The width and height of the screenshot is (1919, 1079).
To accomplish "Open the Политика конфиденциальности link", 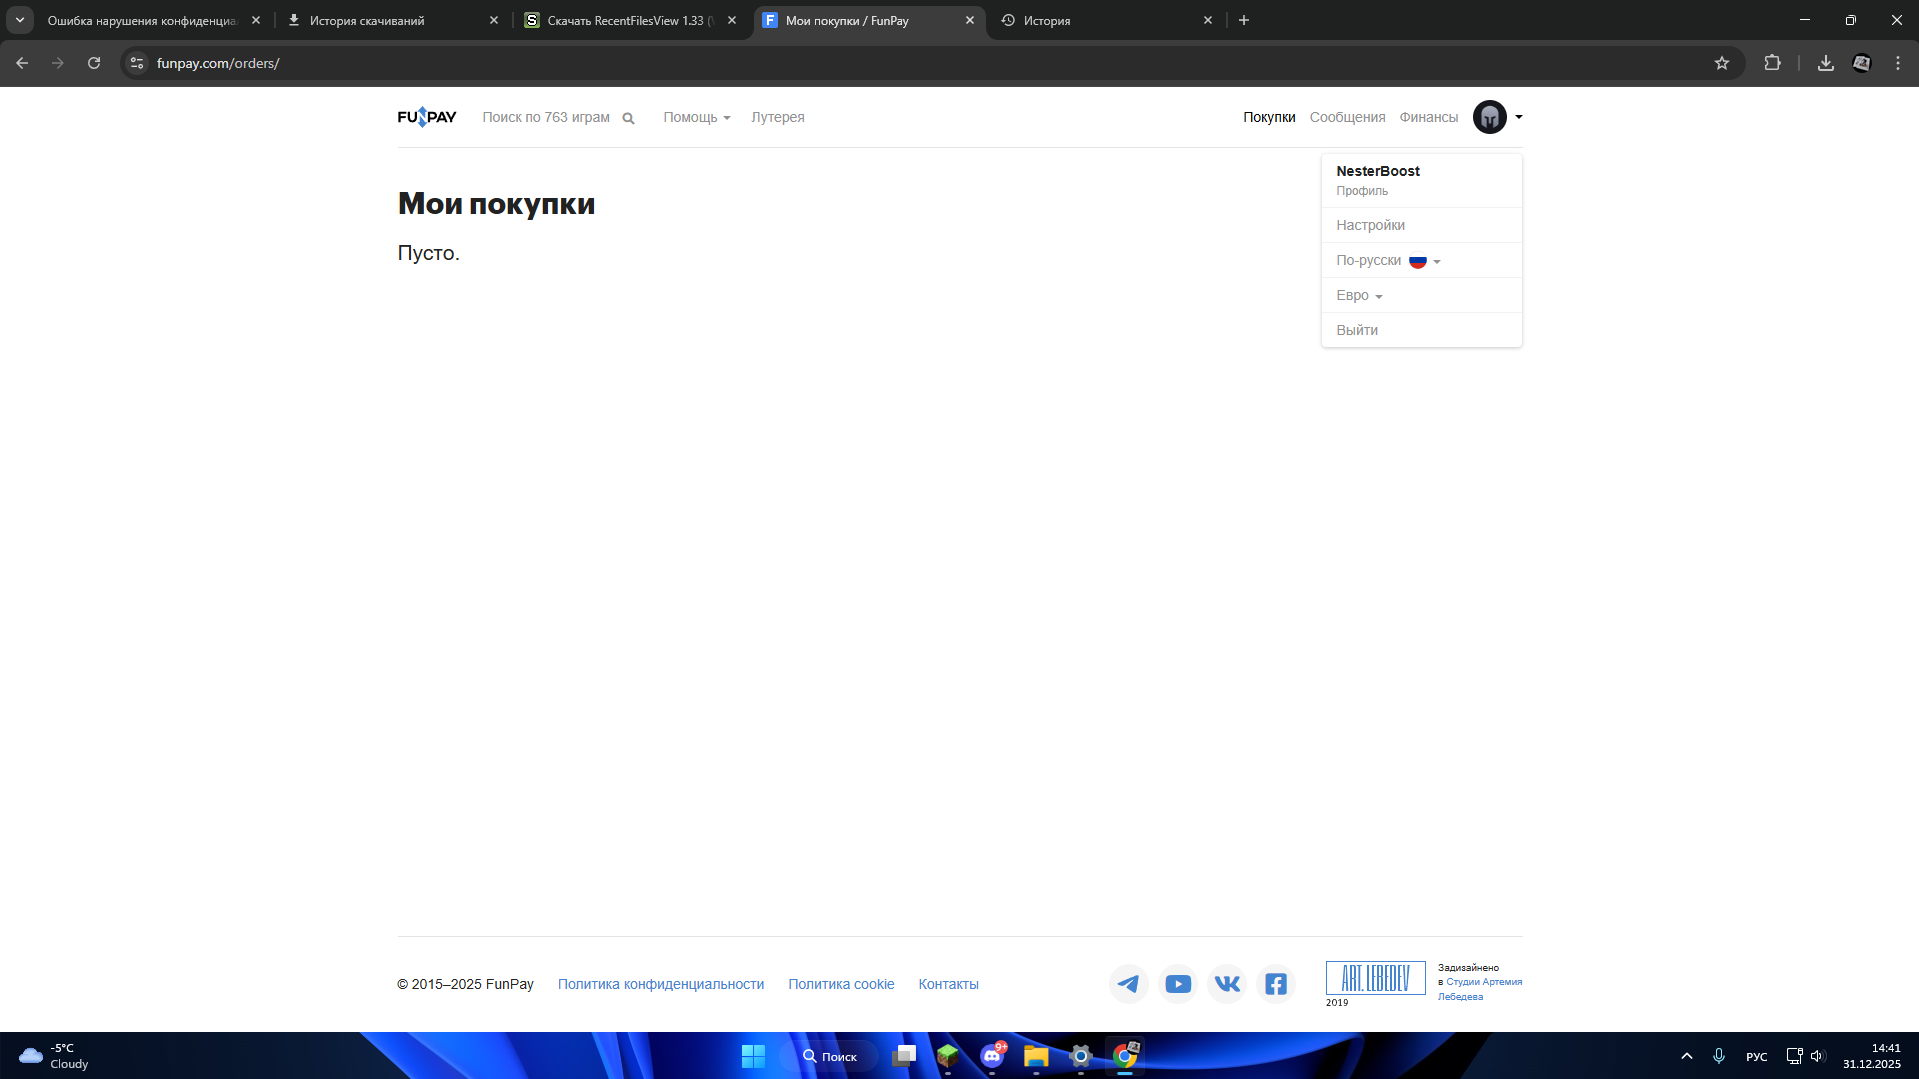I will pos(660,984).
